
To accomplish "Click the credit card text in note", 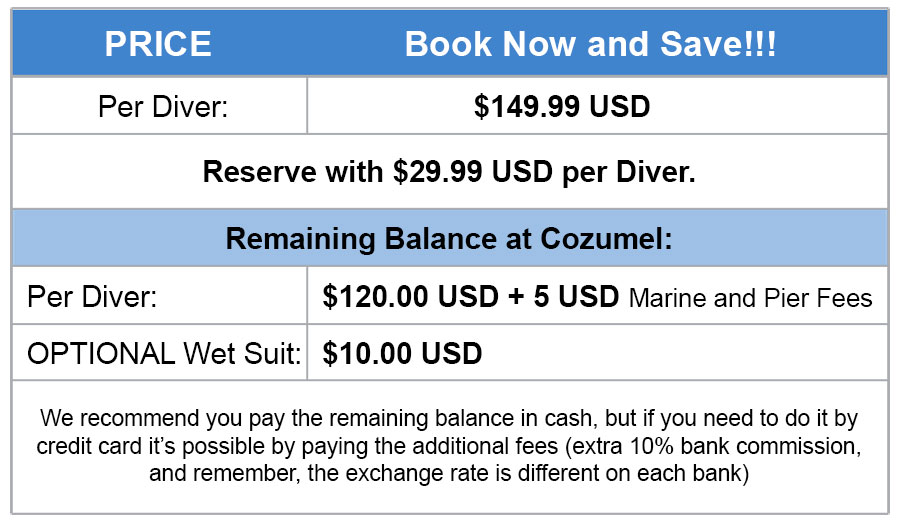I will (81, 445).
